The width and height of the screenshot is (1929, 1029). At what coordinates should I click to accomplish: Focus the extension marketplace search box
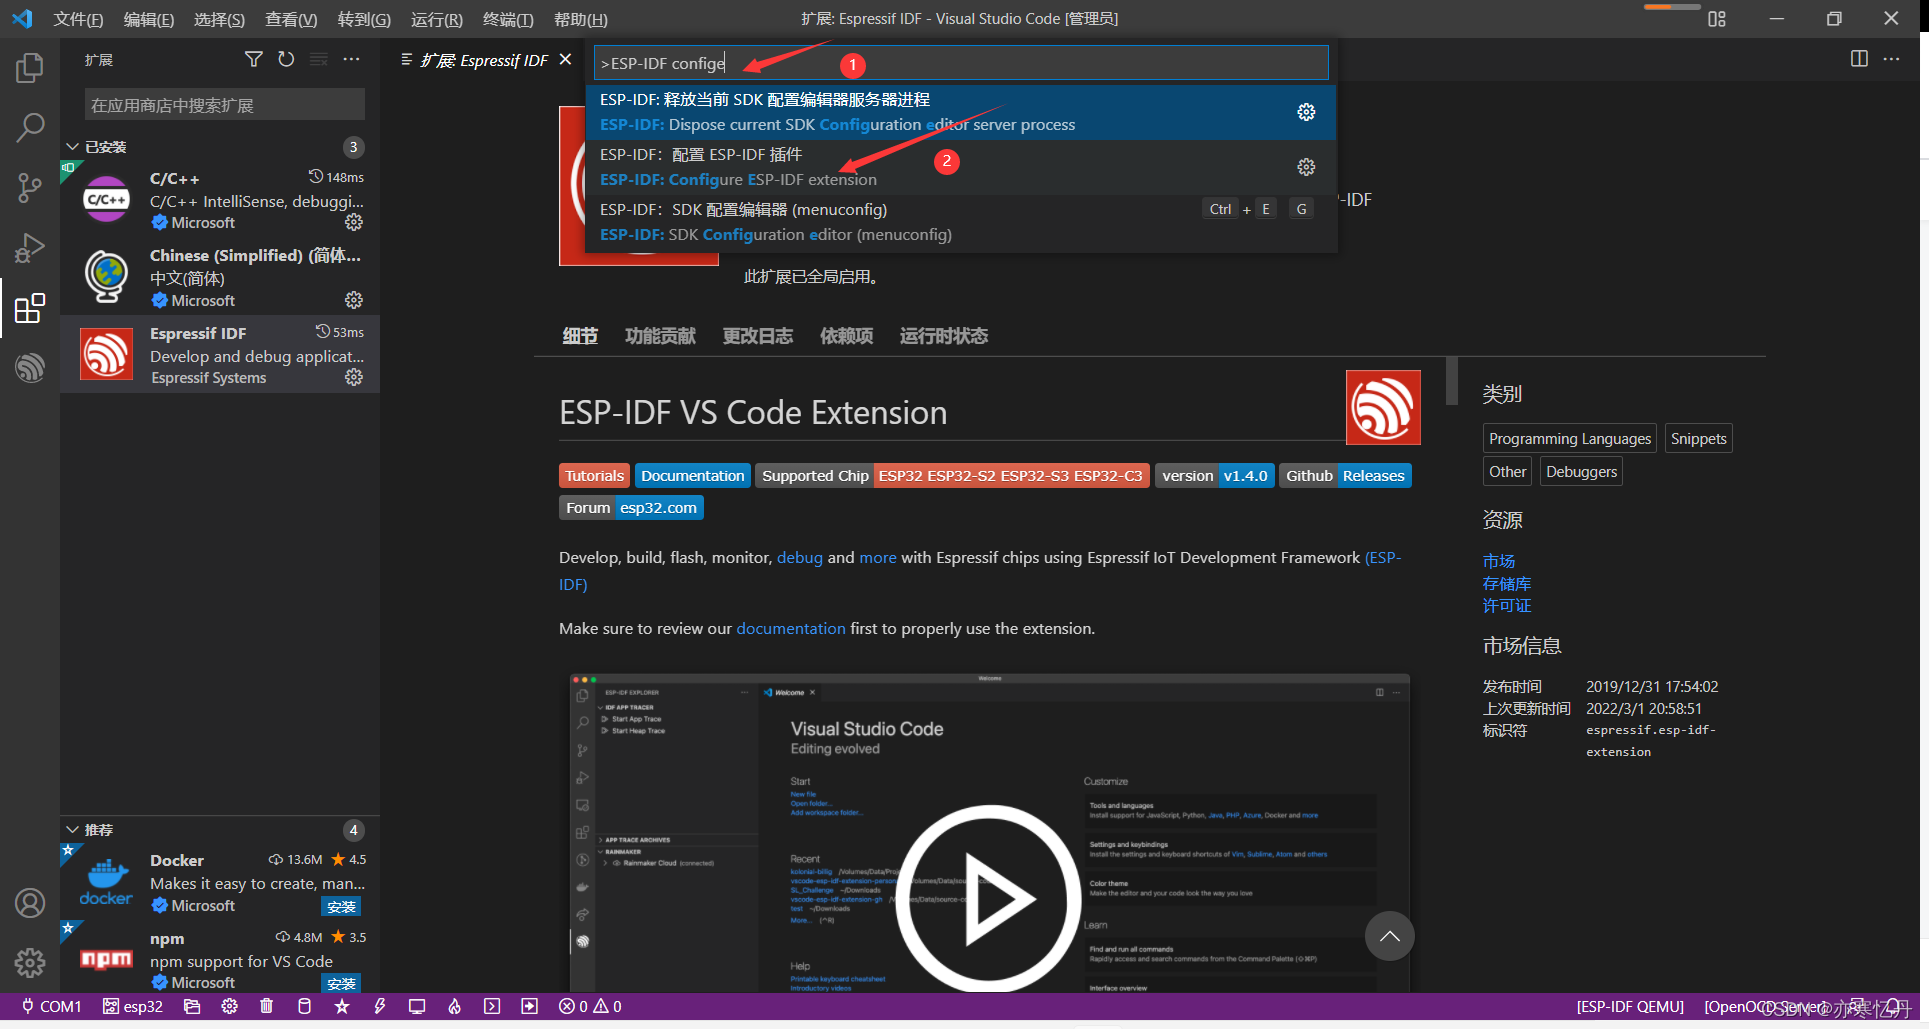[224, 105]
